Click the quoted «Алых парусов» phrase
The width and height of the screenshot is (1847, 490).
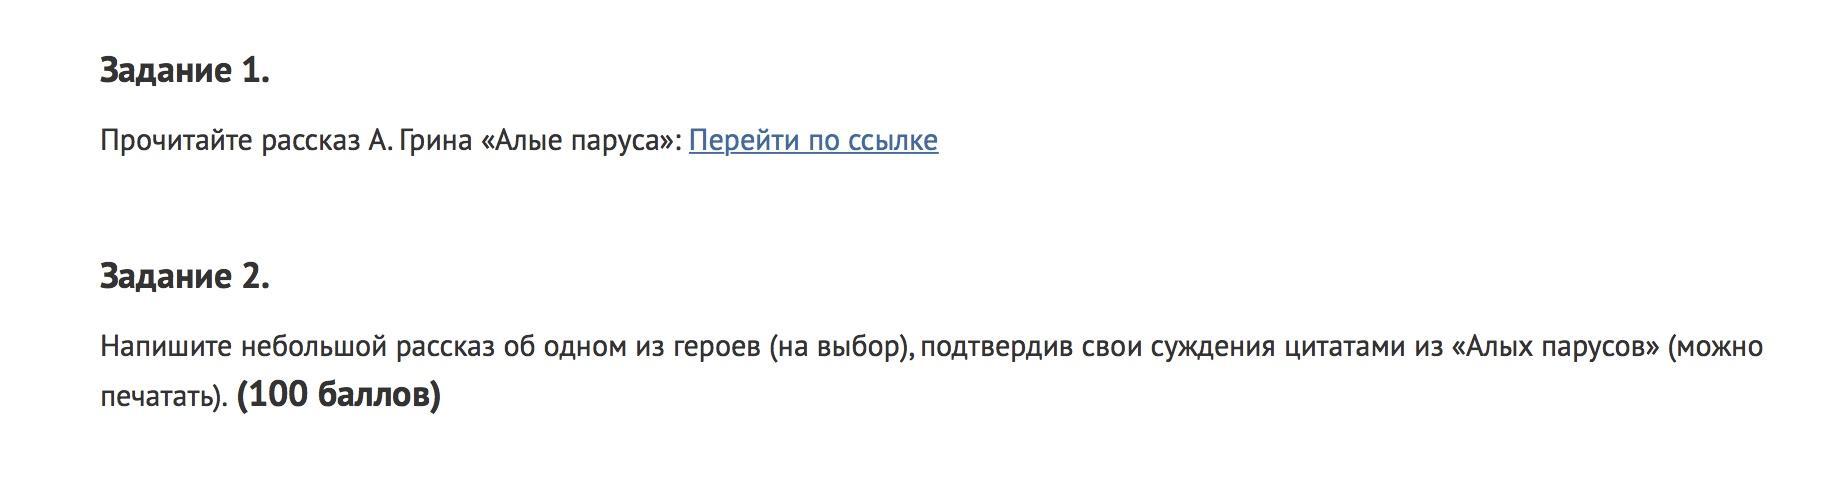pos(1554,347)
